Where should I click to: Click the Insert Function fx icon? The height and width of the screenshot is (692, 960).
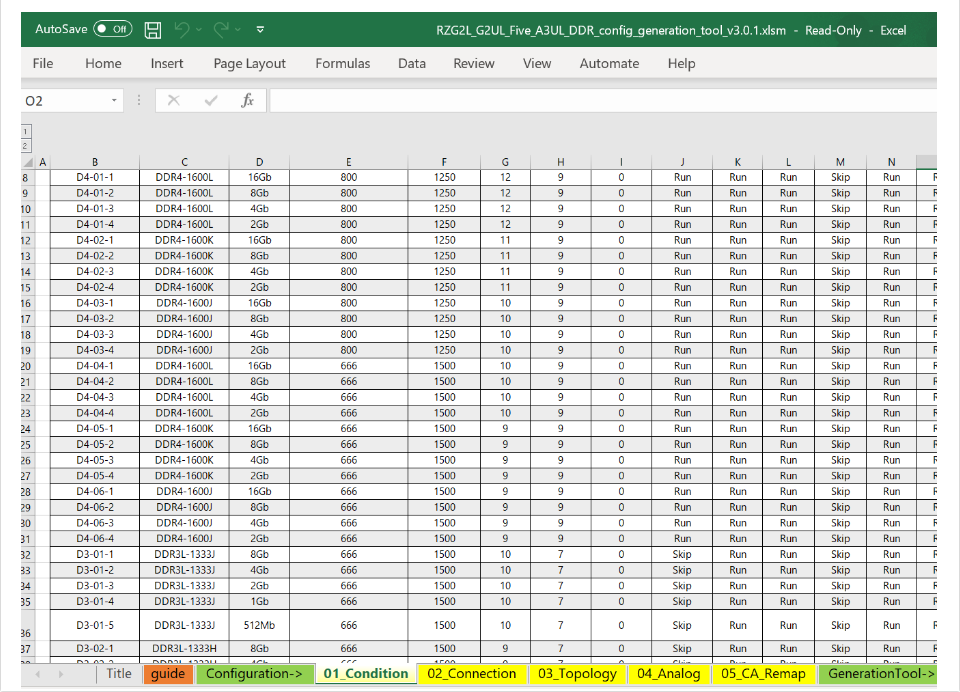(247, 100)
